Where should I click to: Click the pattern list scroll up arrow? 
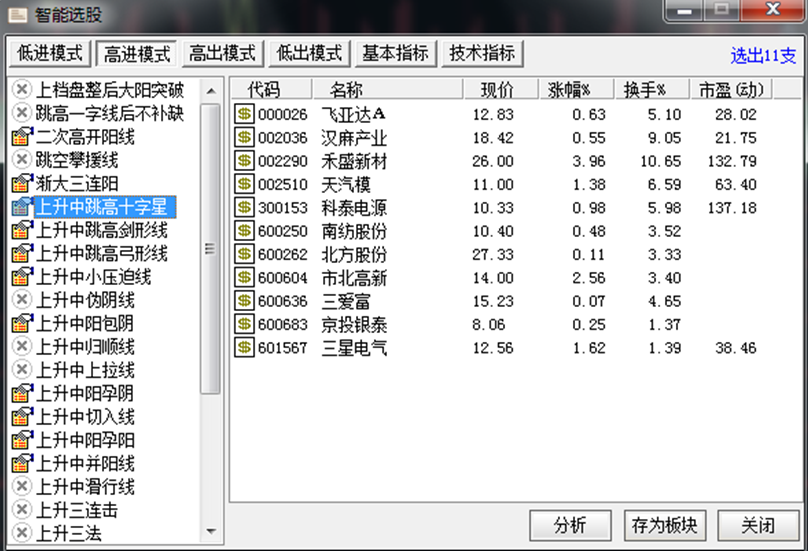click(211, 92)
